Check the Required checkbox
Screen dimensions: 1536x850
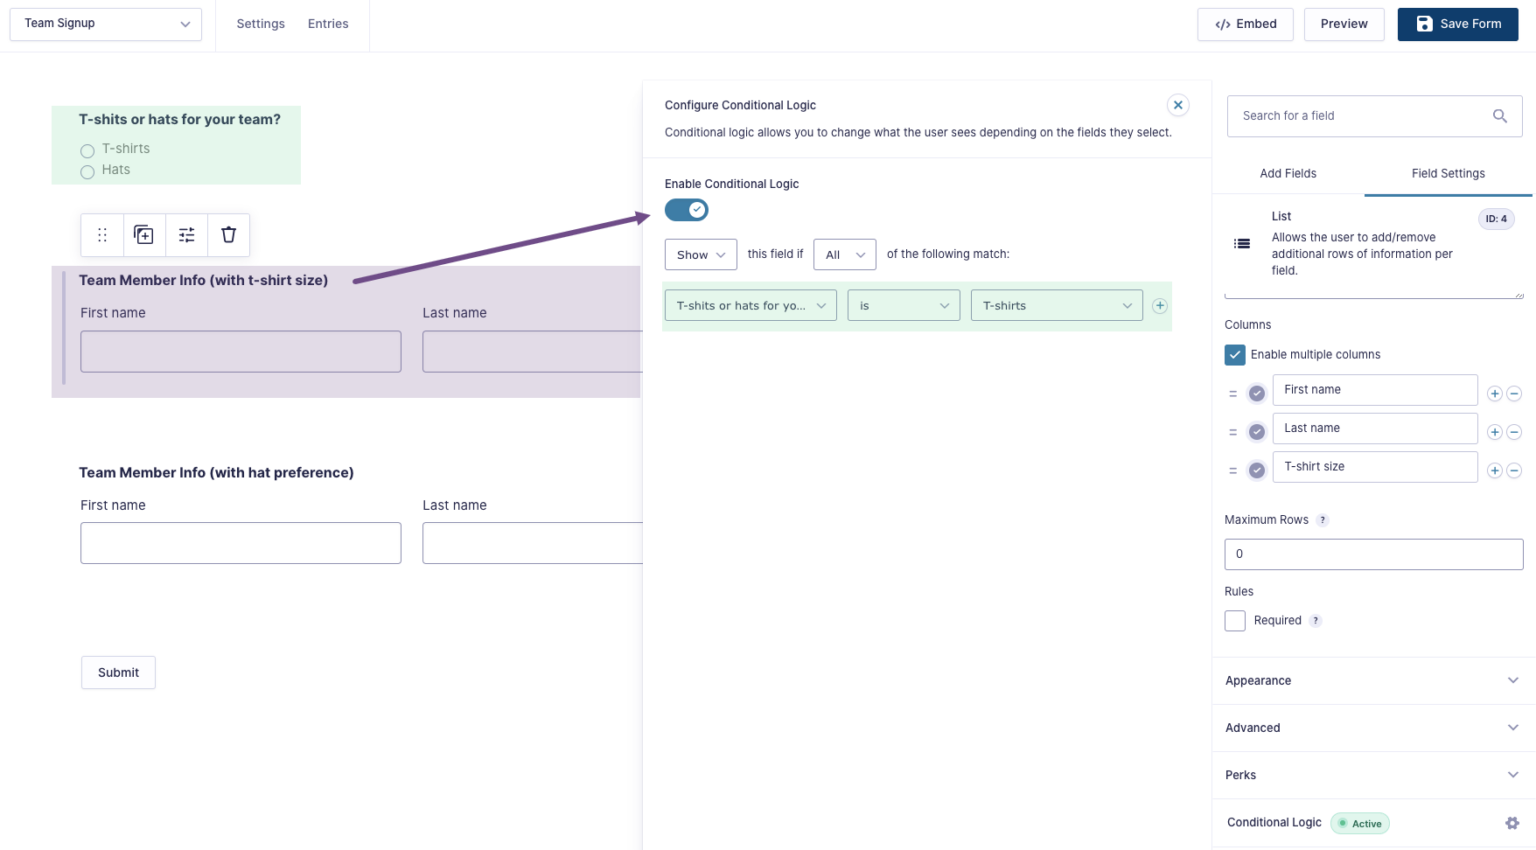tap(1235, 621)
